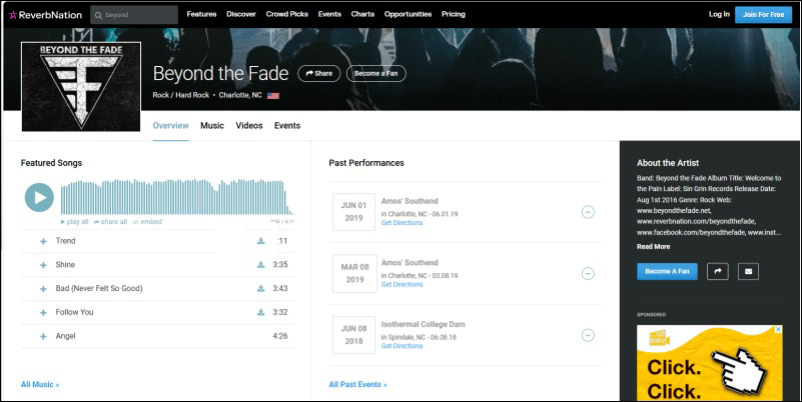
Task: Download the song Trend
Action: click(261, 241)
